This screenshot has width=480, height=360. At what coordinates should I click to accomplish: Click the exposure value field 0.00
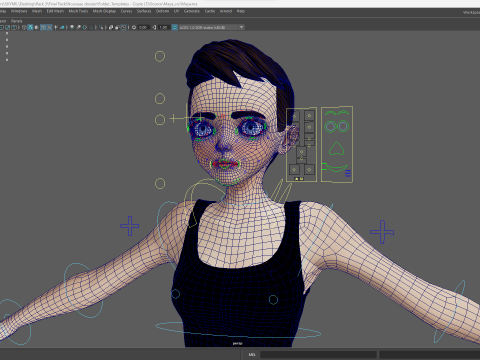(143, 27)
